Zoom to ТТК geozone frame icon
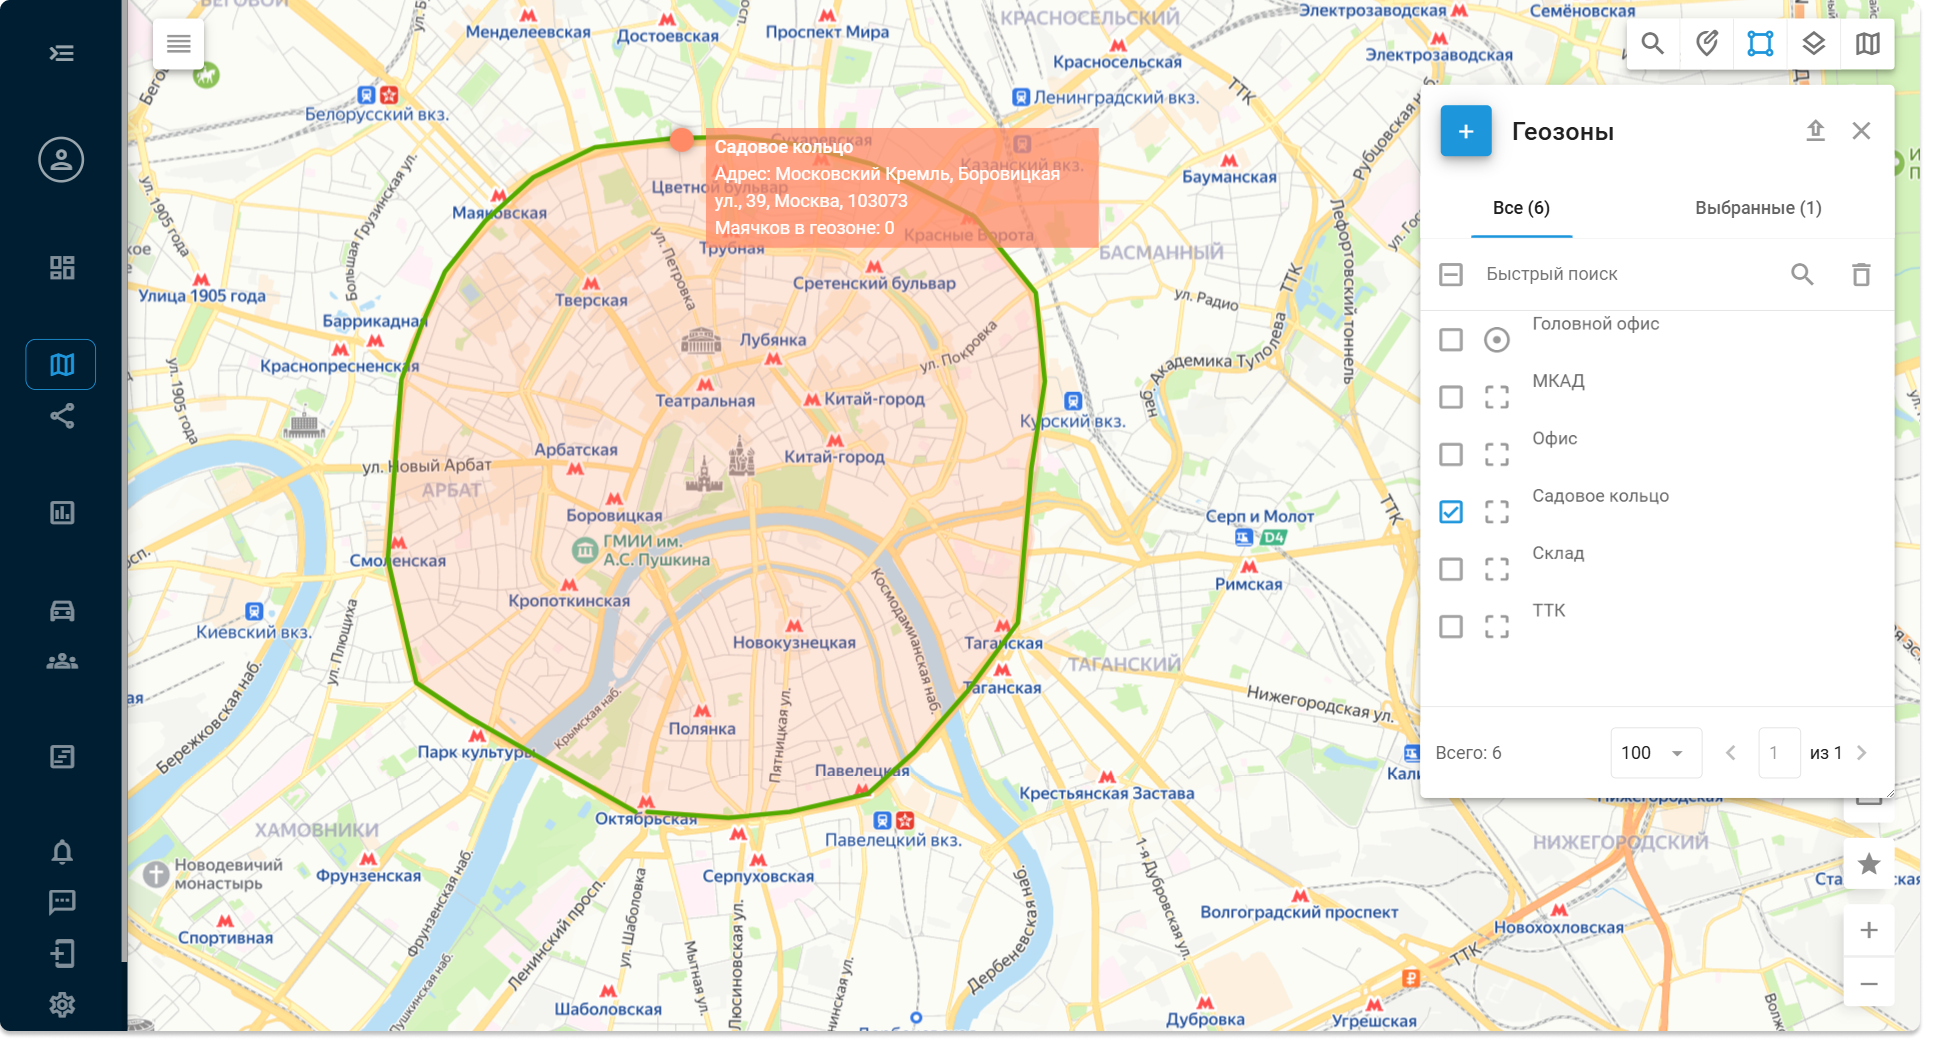This screenshot has width=1941, height=1045. 1497,626
